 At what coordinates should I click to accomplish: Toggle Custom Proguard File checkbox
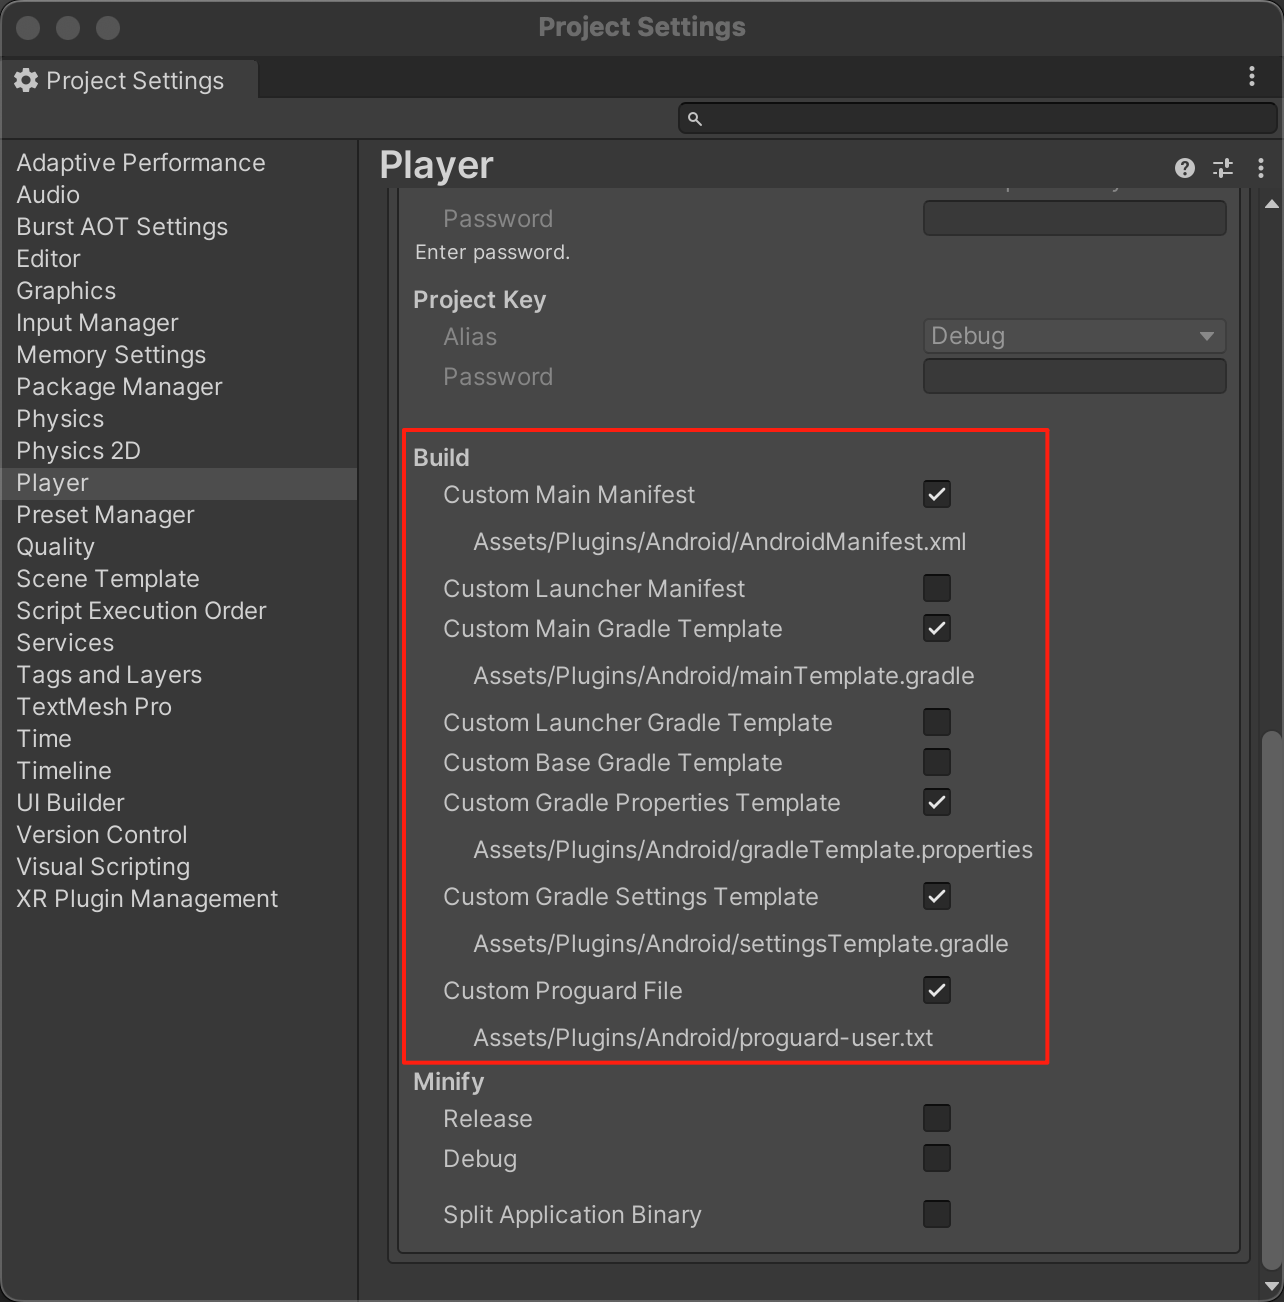click(937, 990)
